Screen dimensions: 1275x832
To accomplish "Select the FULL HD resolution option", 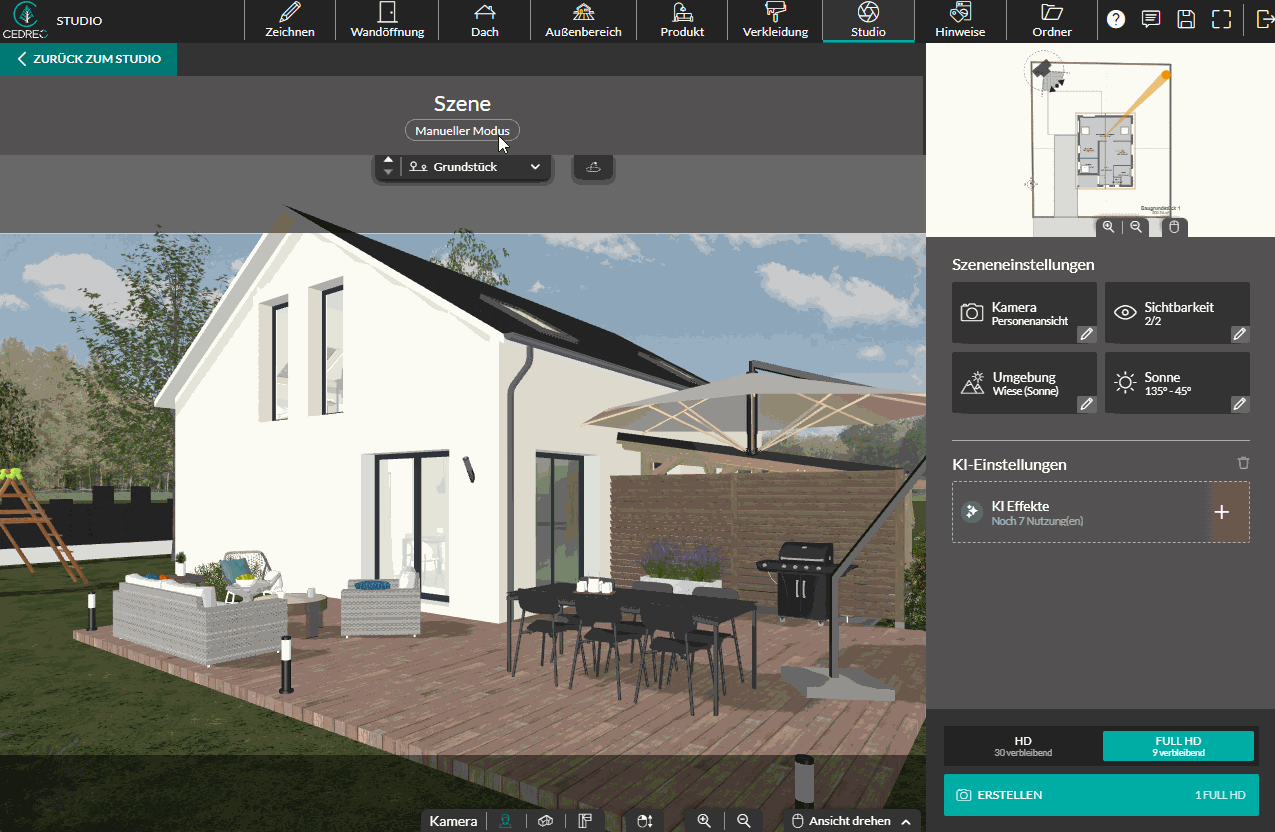I will click(x=1178, y=746).
